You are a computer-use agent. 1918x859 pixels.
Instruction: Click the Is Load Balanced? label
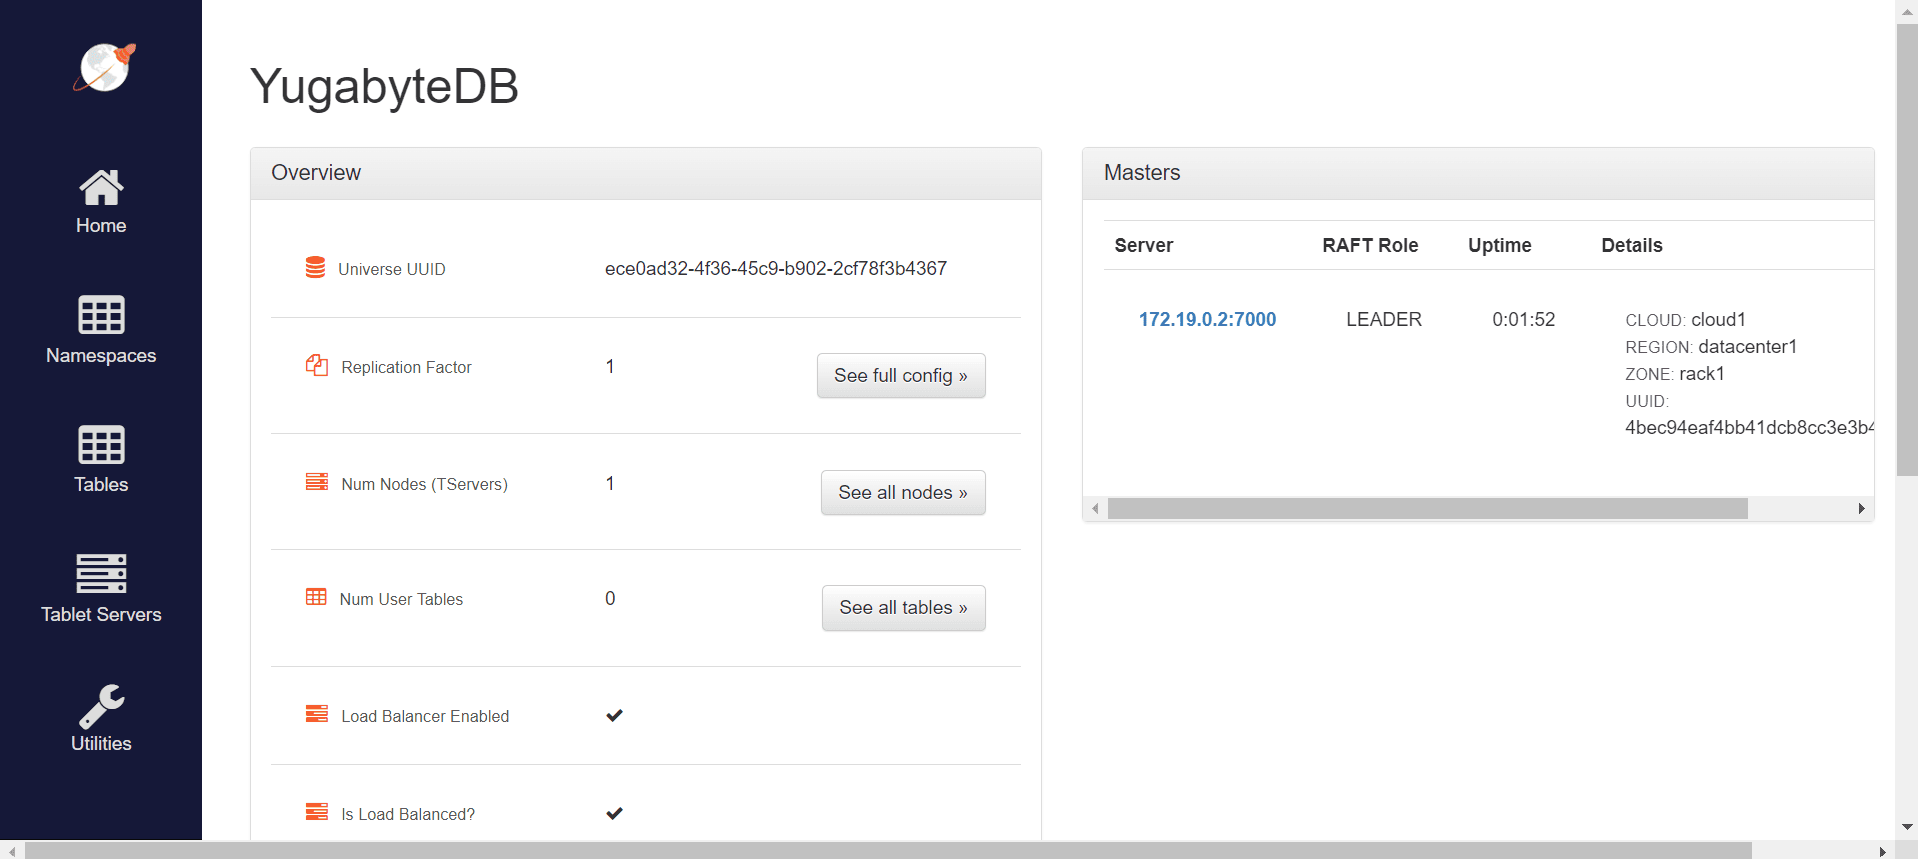[x=408, y=814]
